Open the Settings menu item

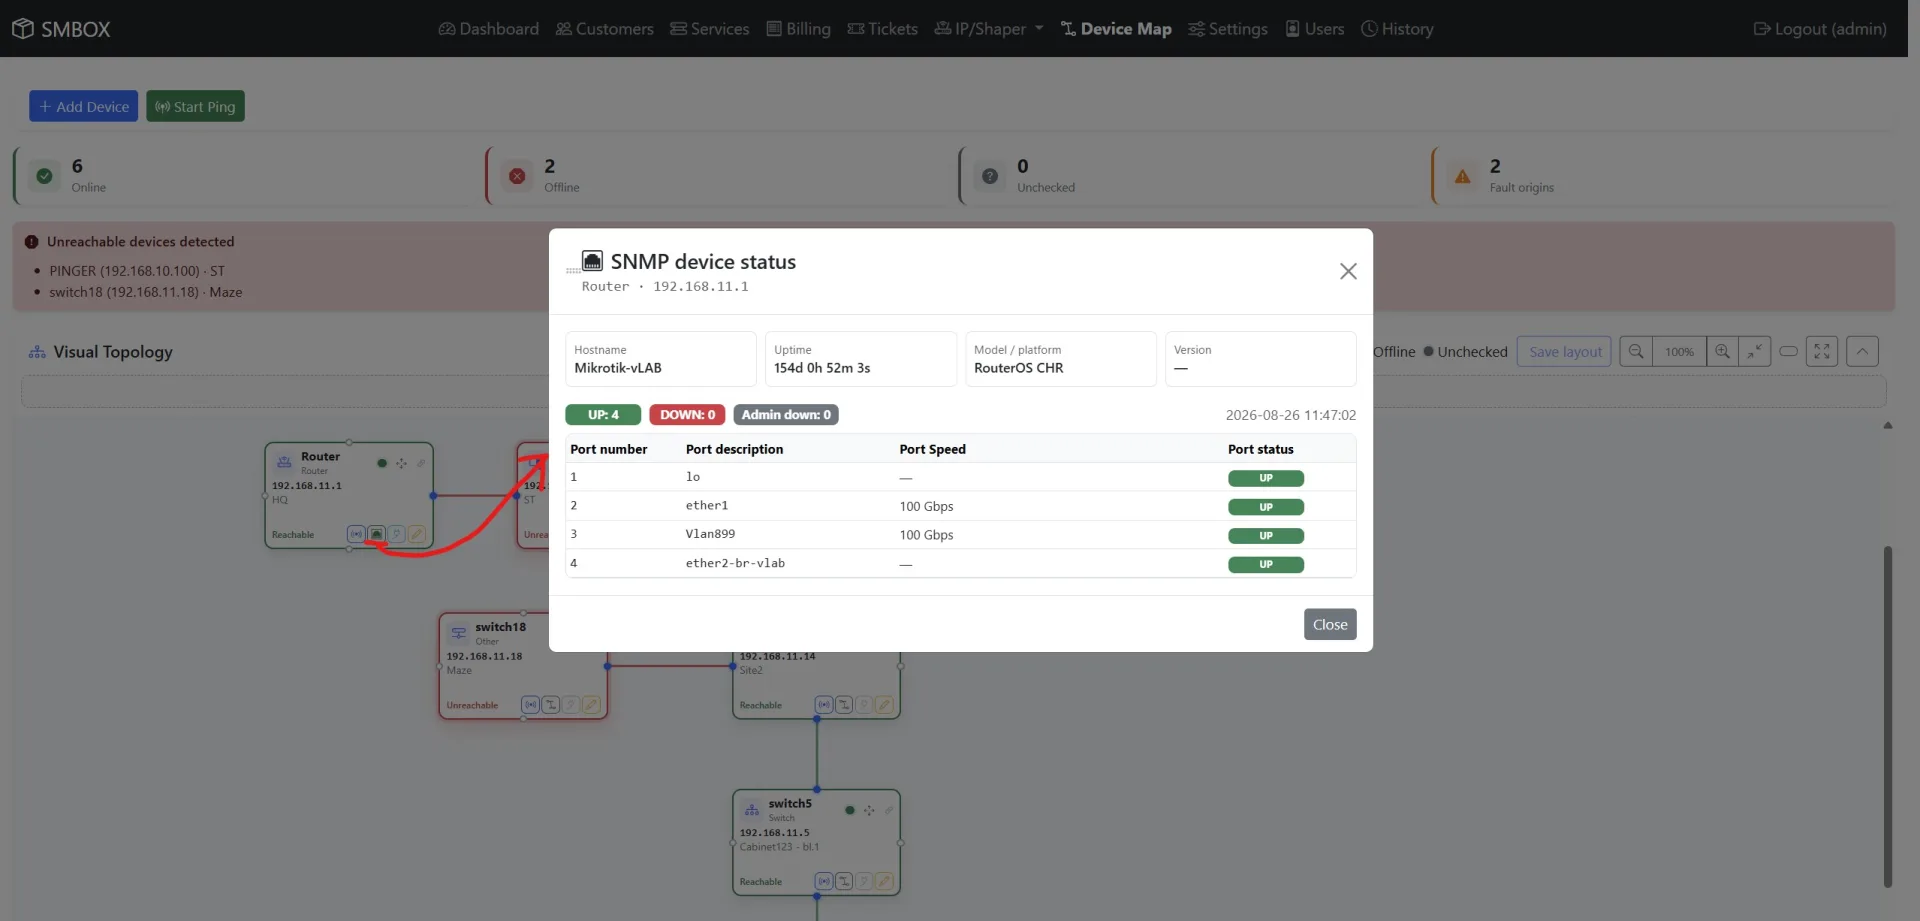[1228, 29]
